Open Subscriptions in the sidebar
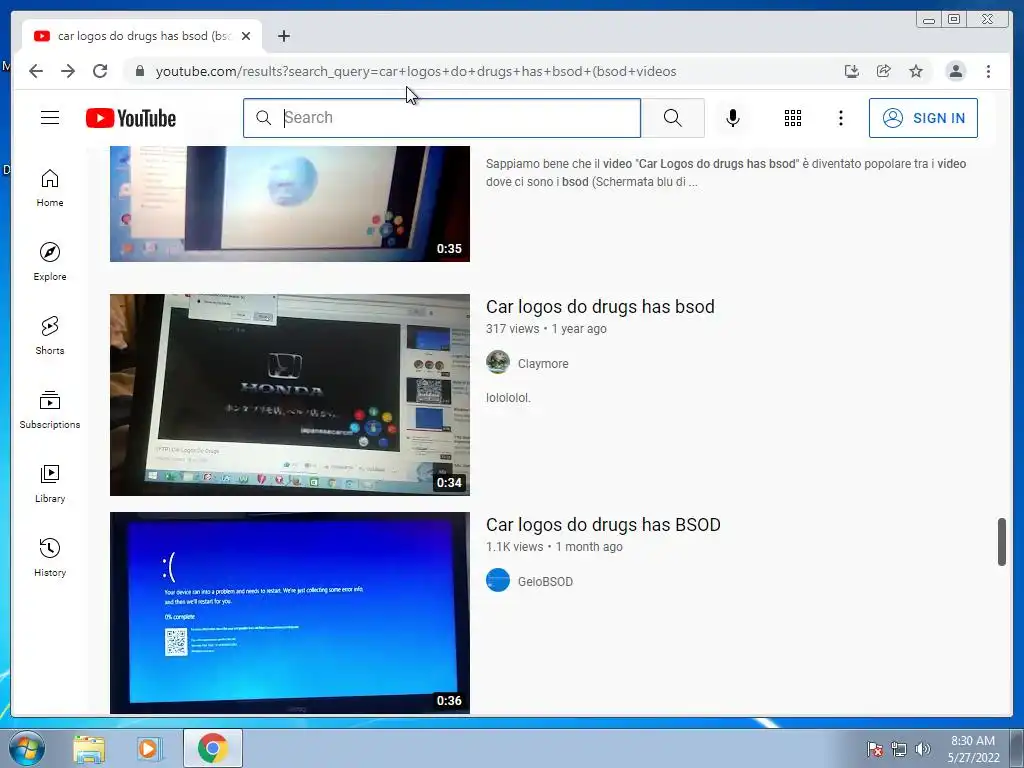This screenshot has width=1024, height=768. click(x=50, y=409)
